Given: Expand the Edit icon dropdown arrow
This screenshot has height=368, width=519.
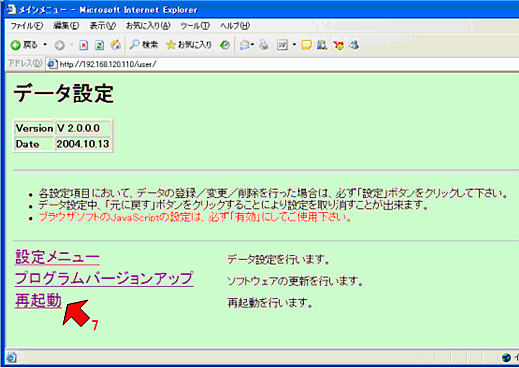Looking at the screenshot, I should click(294, 45).
